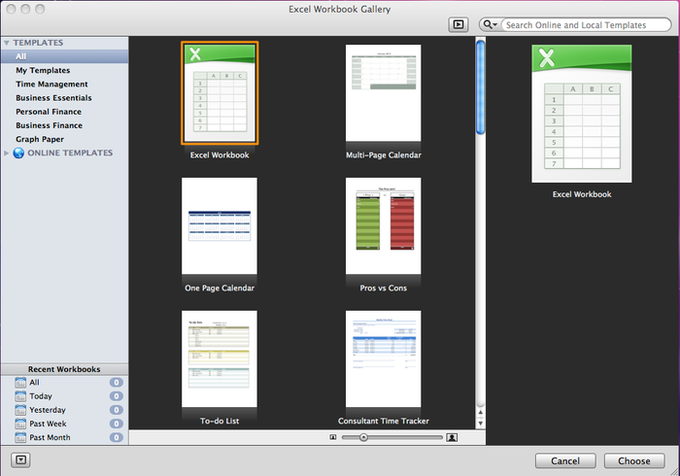Select the One Page Calendar template
Image resolution: width=680 pixels, height=476 pixels.
click(219, 226)
